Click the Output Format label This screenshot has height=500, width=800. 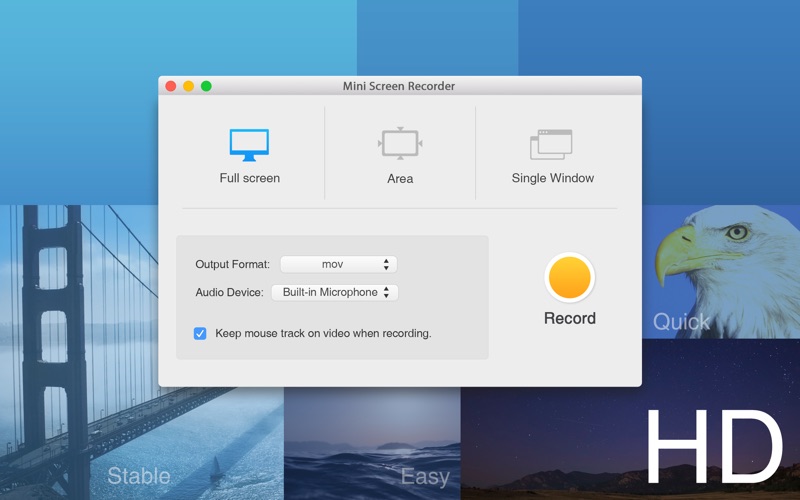point(232,264)
